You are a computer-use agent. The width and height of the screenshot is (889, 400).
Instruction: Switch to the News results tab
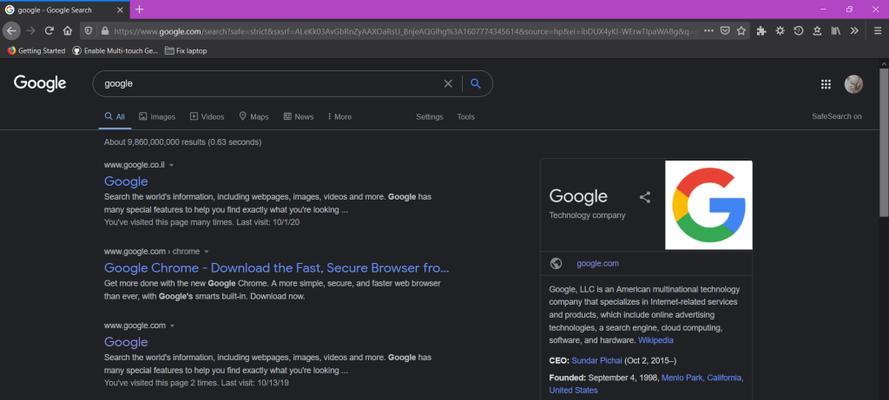[298, 117]
